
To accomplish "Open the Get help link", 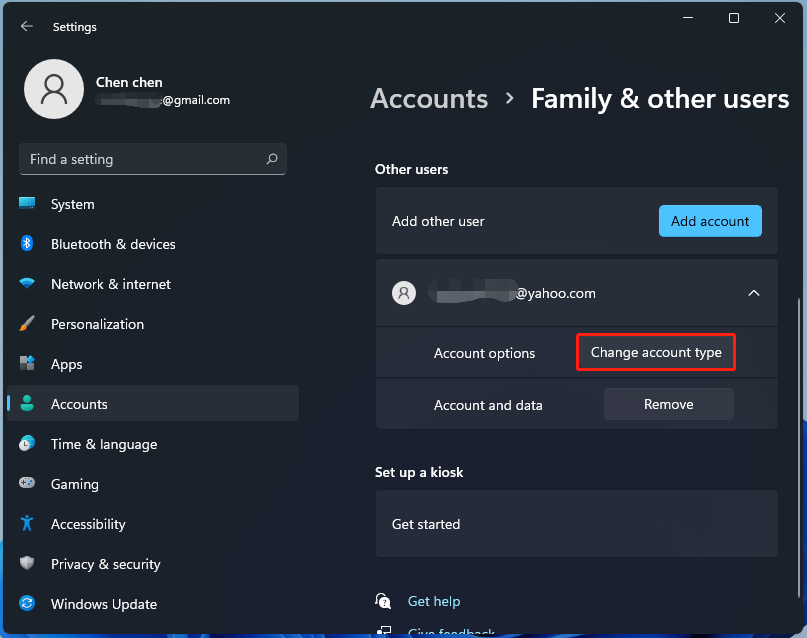I will click(x=434, y=601).
